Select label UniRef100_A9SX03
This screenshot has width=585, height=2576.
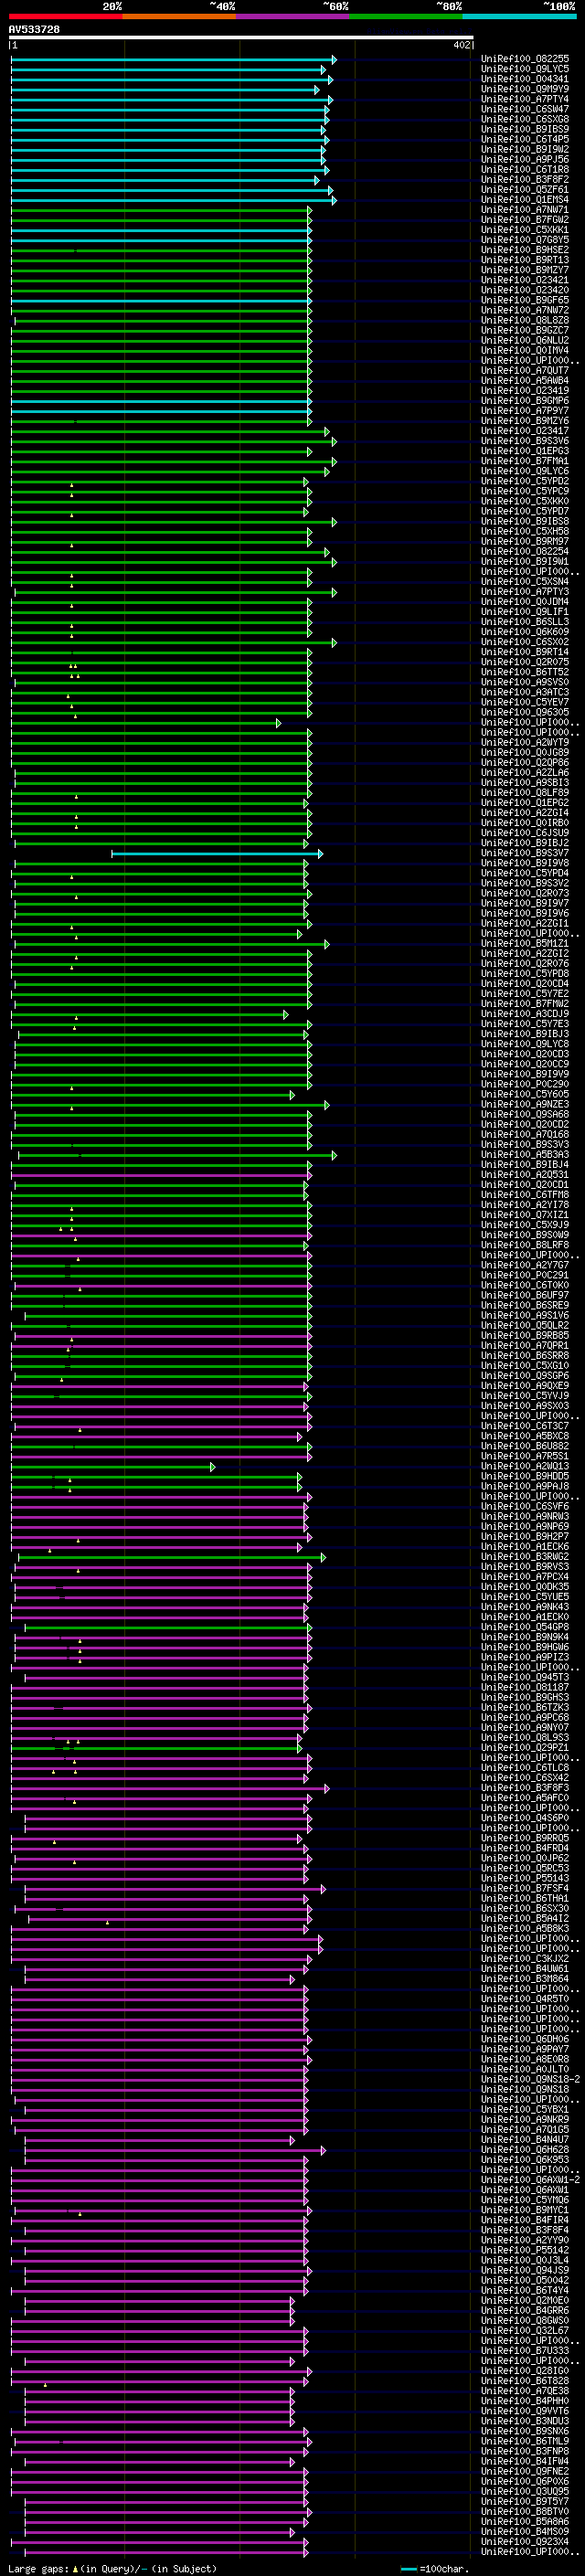click(x=525, y=1406)
